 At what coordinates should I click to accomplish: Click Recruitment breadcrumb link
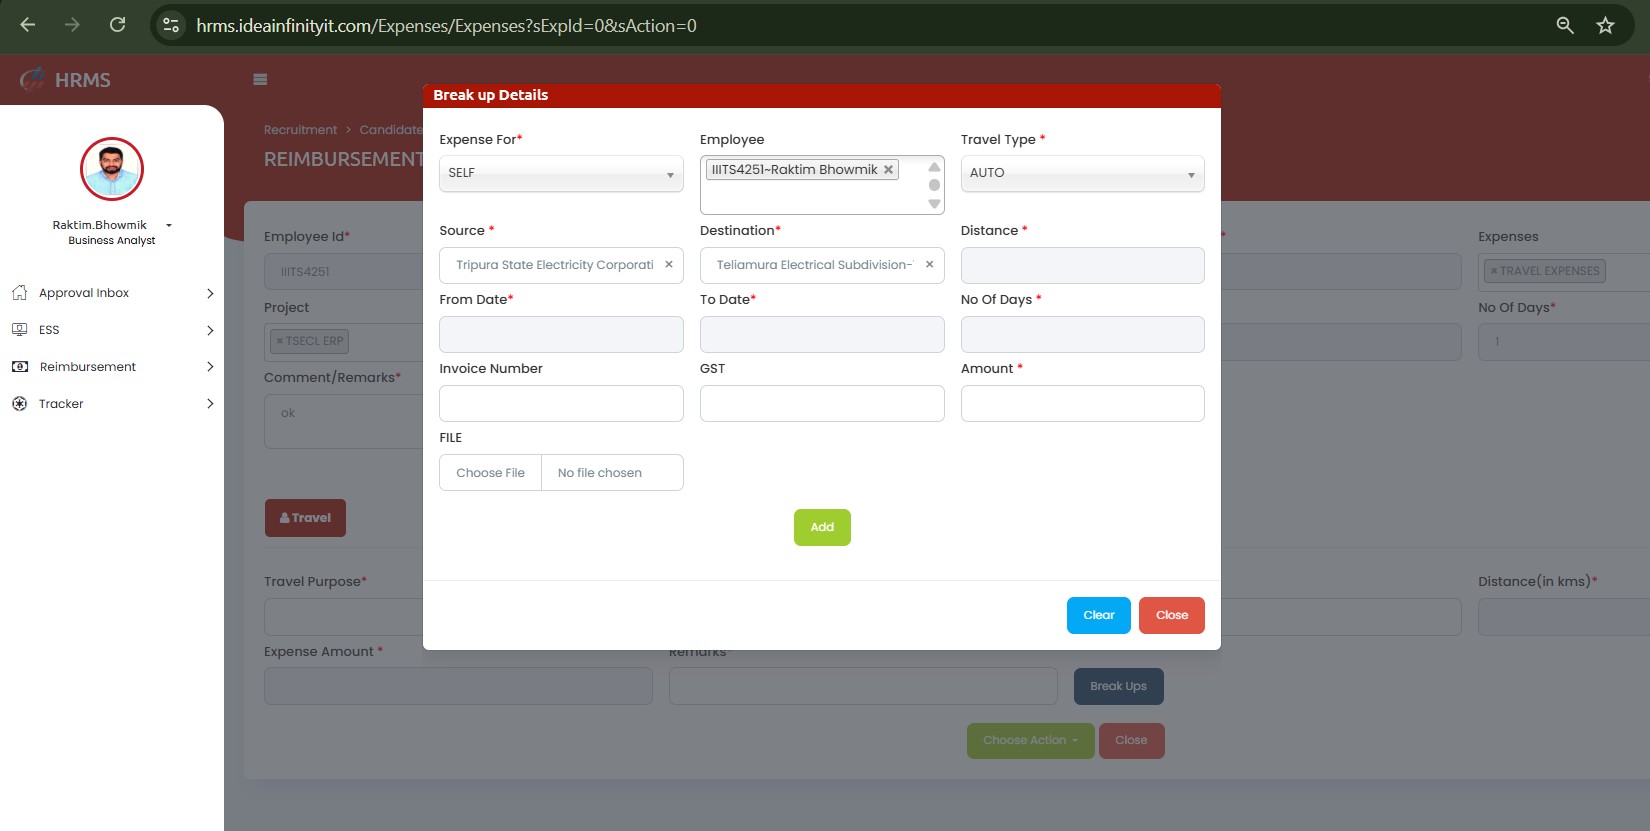(x=300, y=130)
